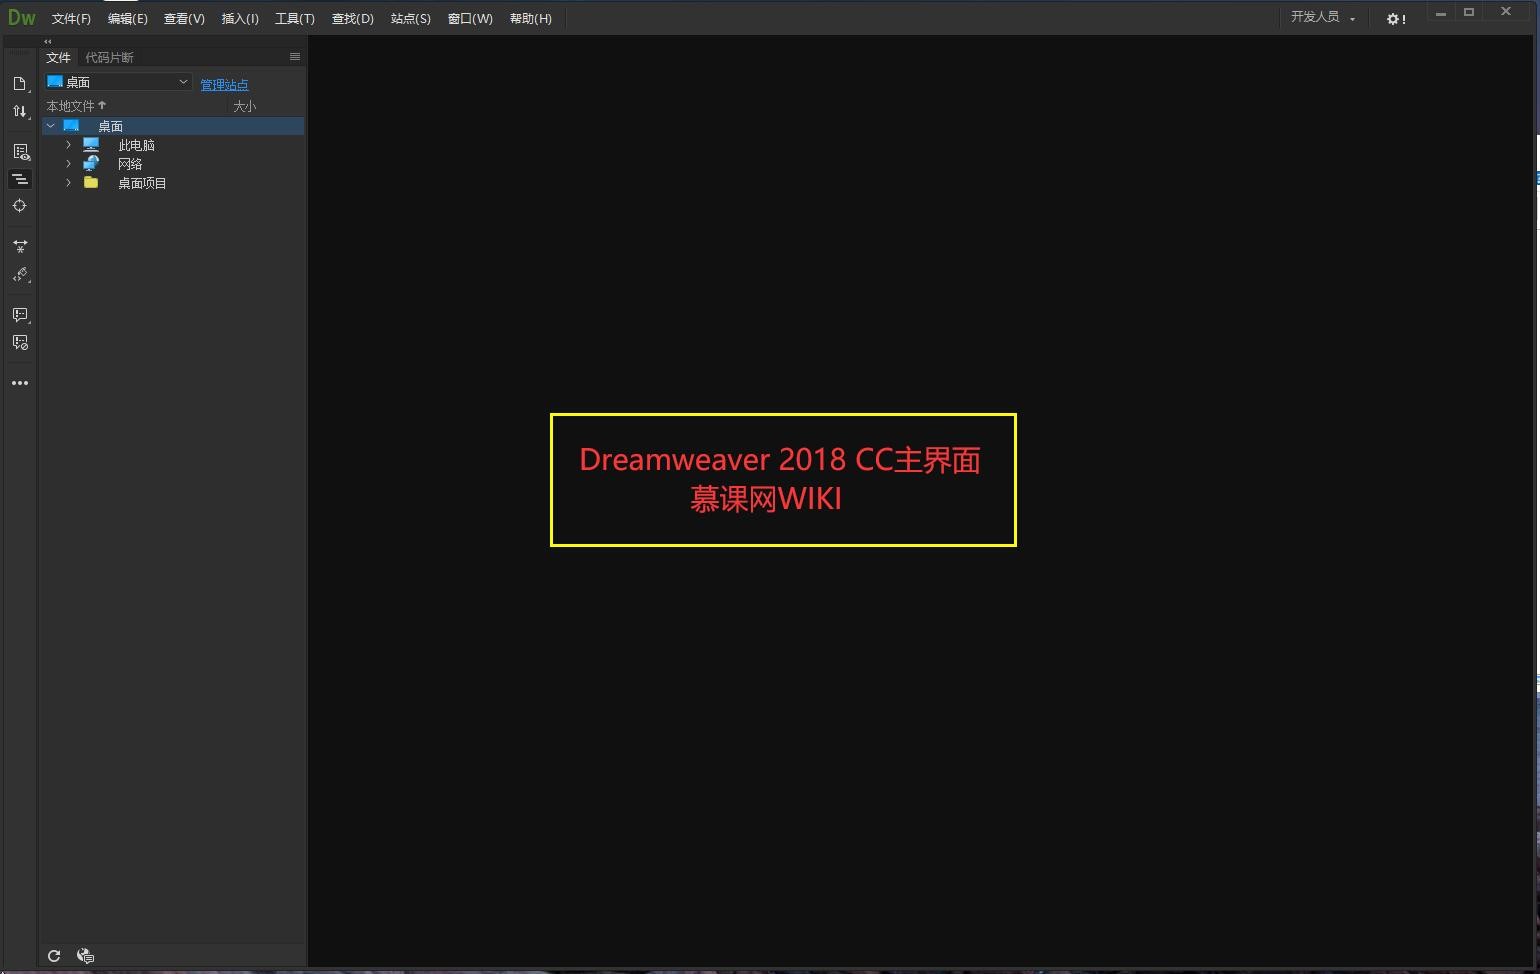Click the Format Source Code icon
The image size is (1540, 974).
[20, 275]
